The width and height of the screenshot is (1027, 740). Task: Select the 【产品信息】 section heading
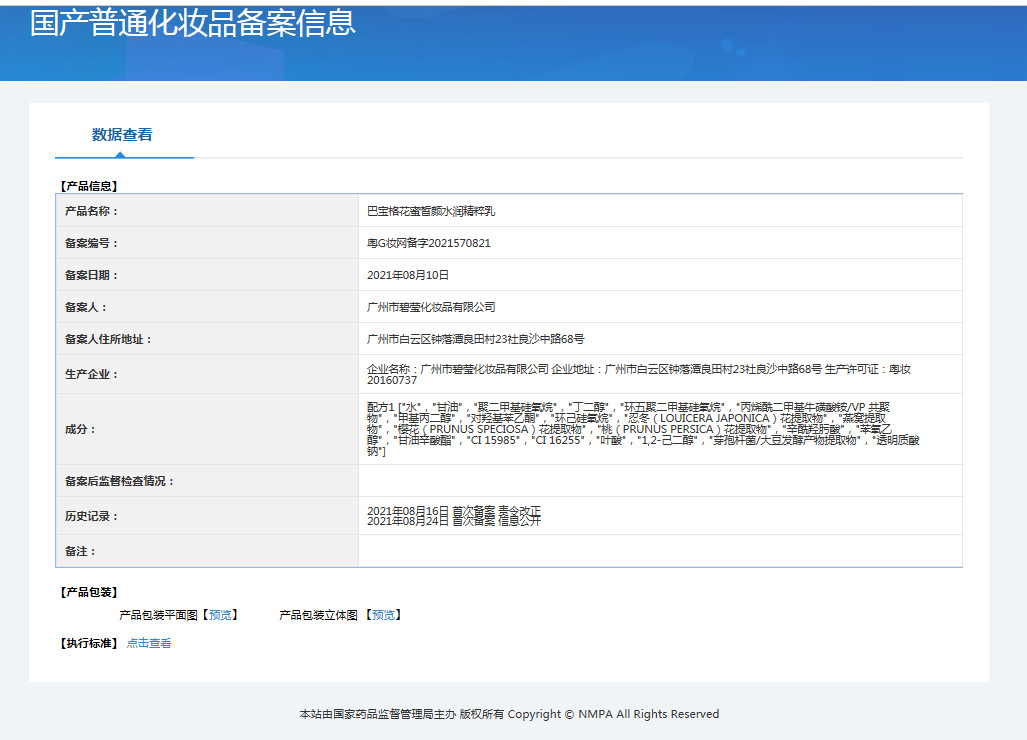pos(89,186)
